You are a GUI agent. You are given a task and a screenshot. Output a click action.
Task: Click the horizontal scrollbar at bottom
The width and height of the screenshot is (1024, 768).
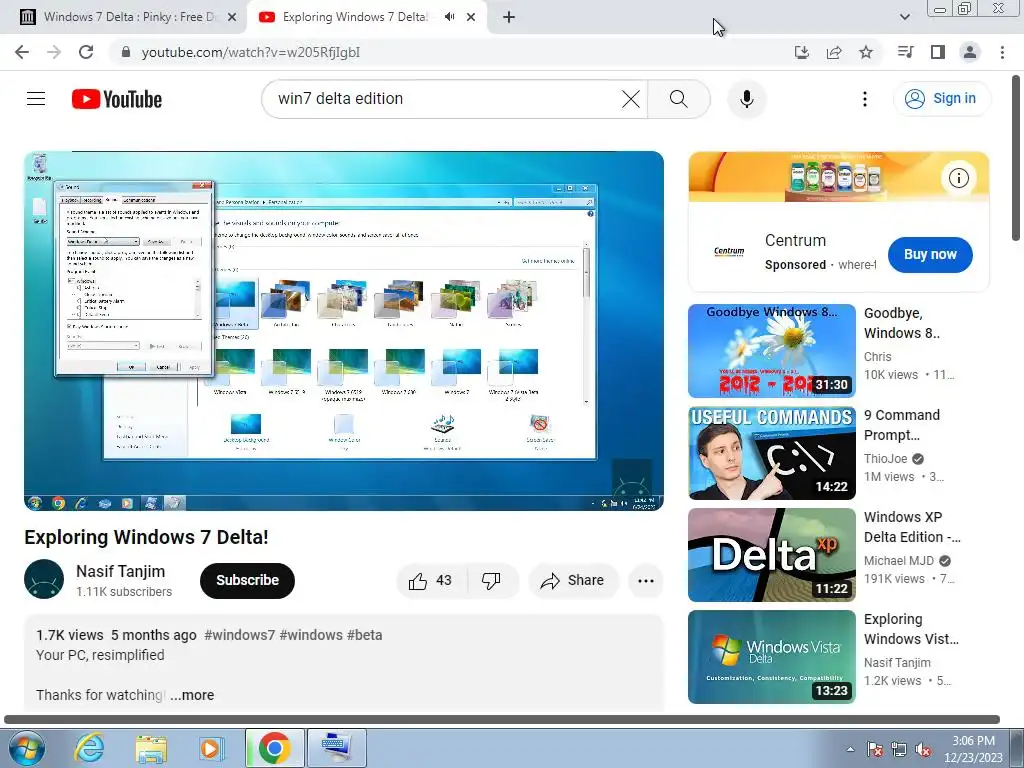click(x=502, y=719)
